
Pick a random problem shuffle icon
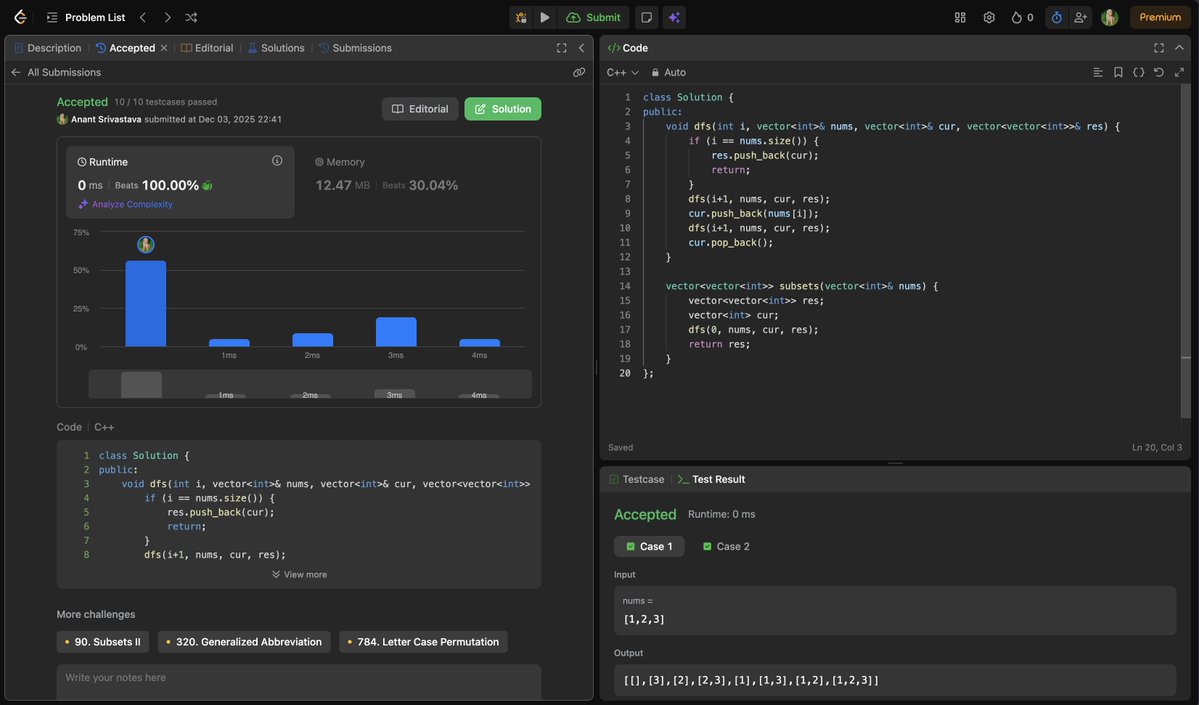click(191, 17)
